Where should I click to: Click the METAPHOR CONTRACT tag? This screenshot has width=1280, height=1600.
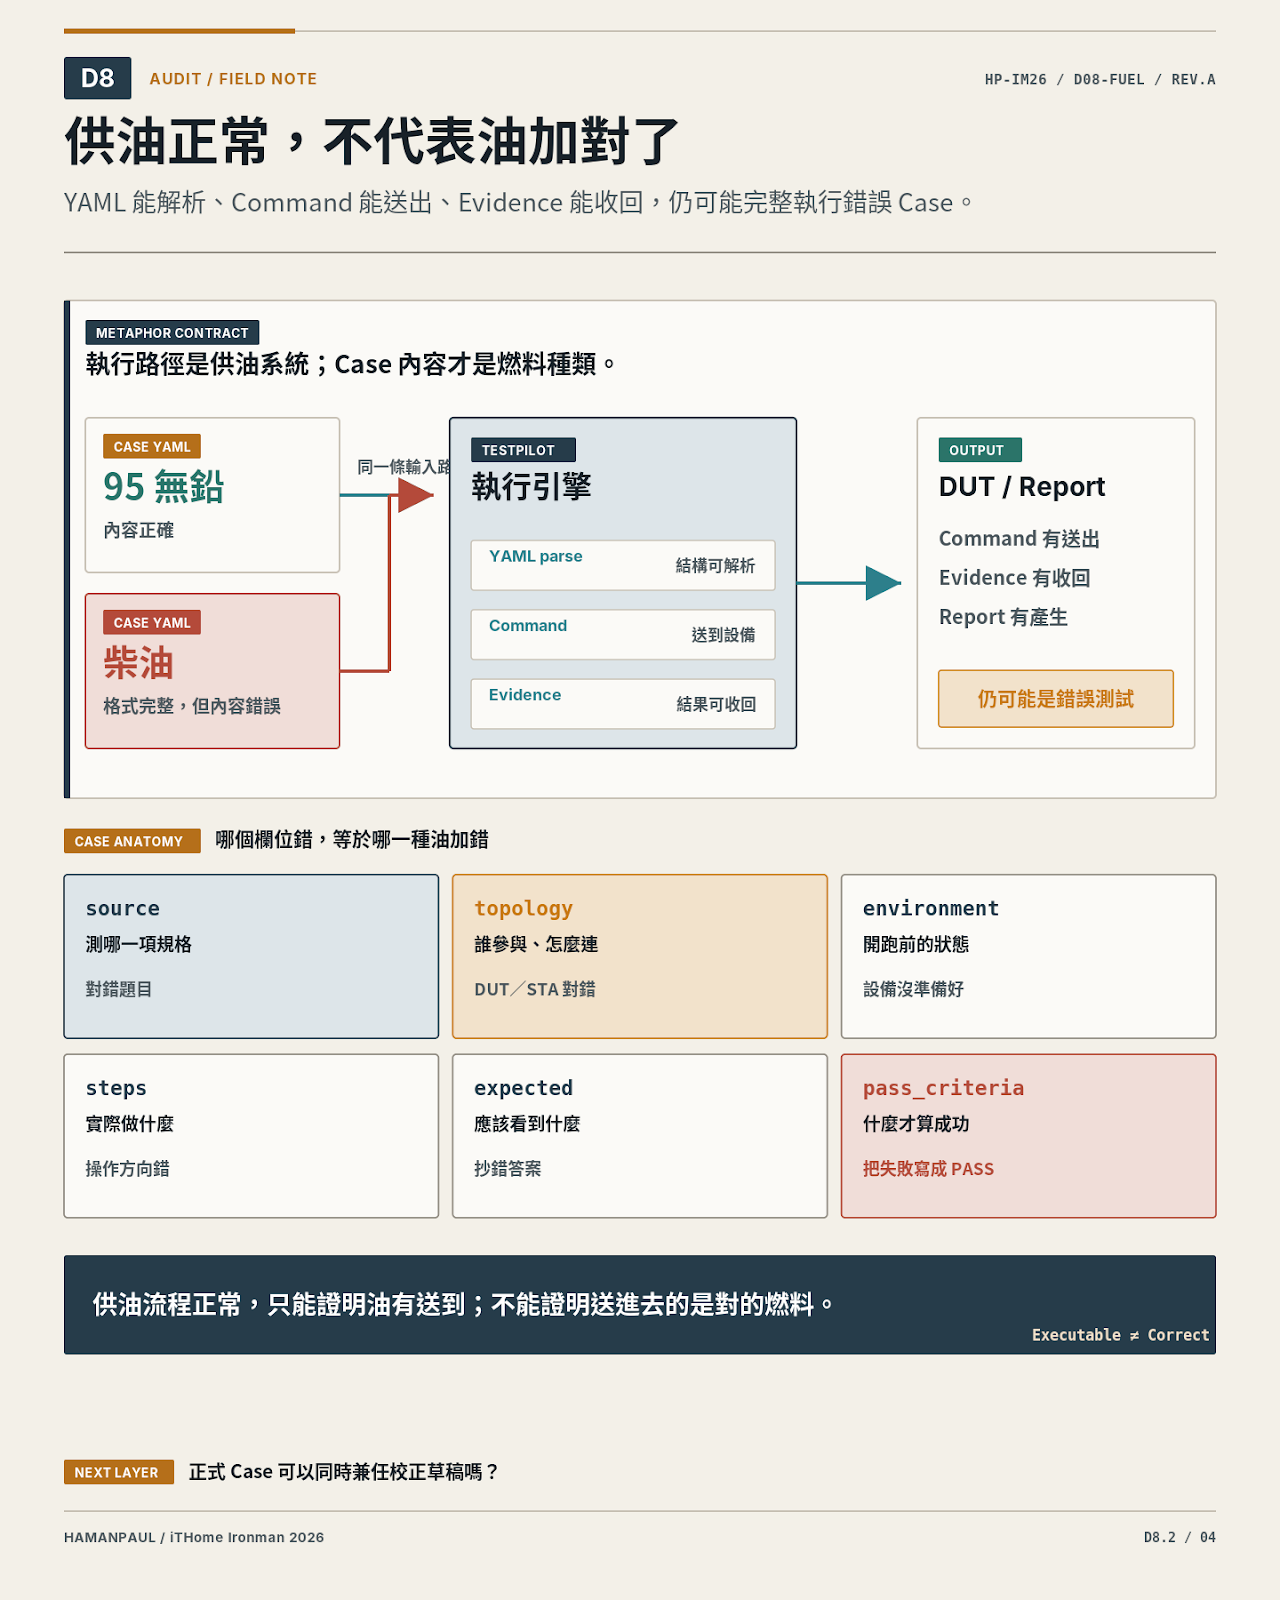[x=172, y=332]
